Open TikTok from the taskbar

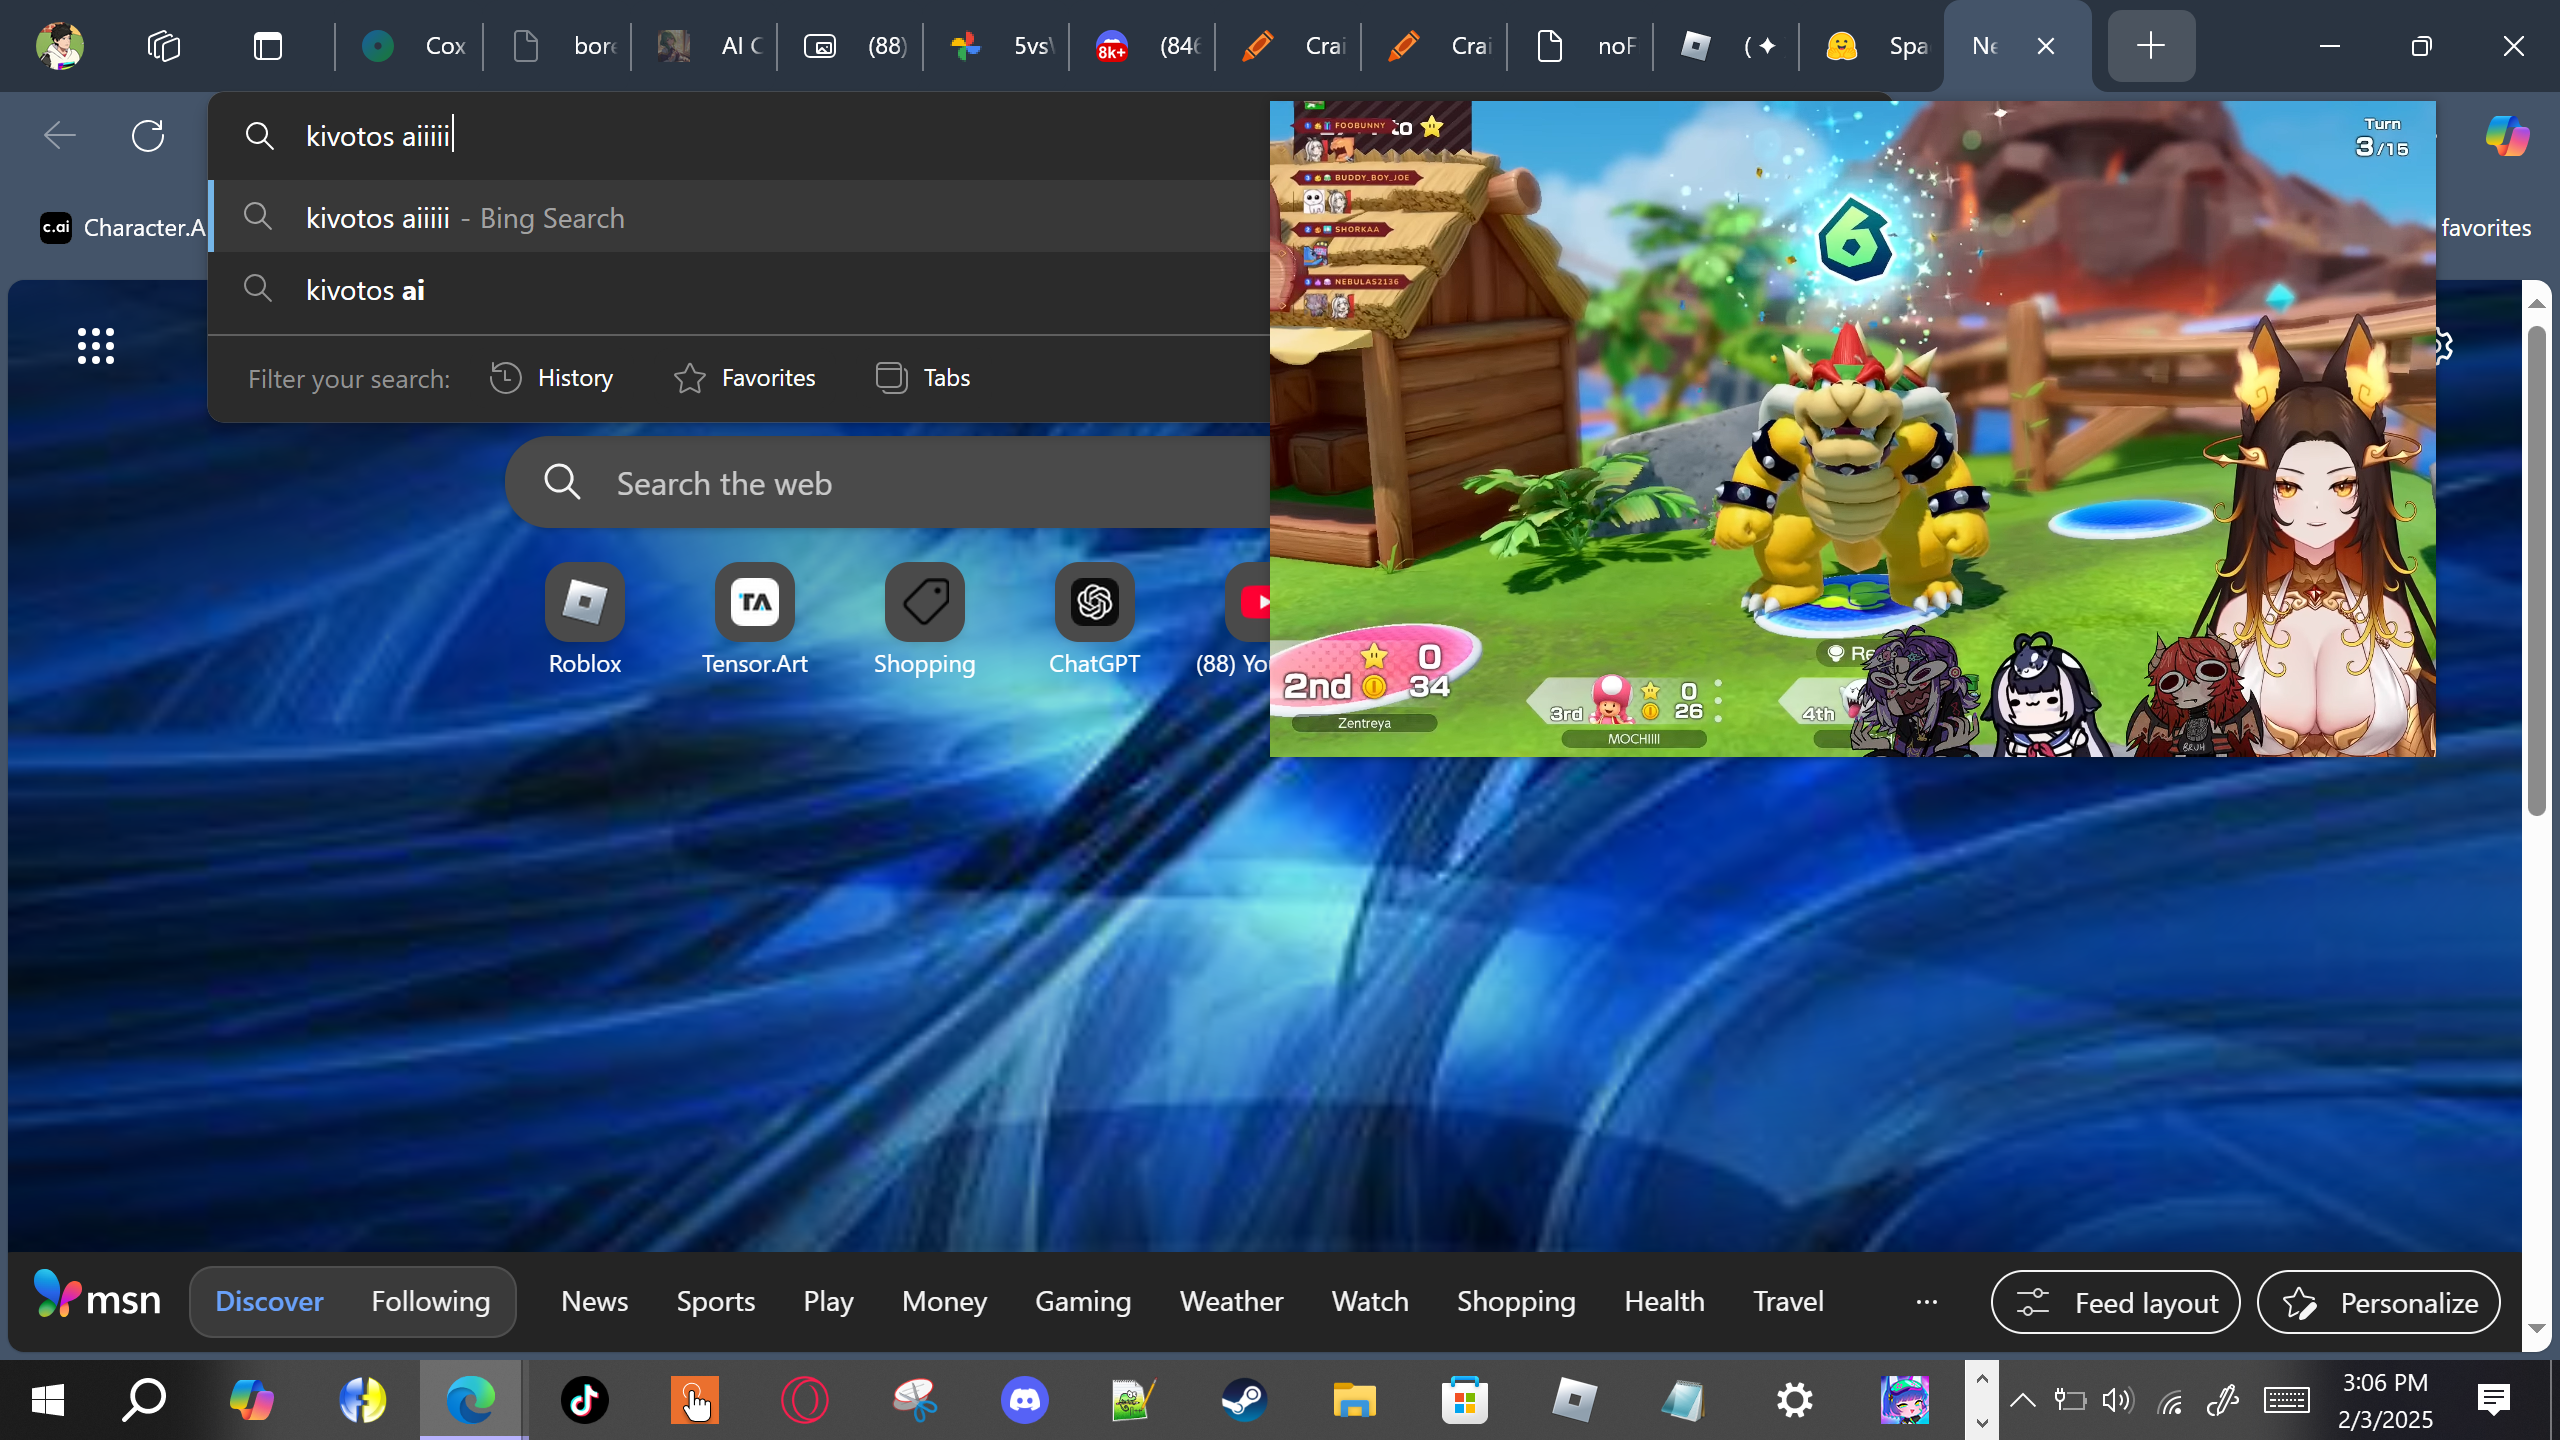coord(585,1400)
